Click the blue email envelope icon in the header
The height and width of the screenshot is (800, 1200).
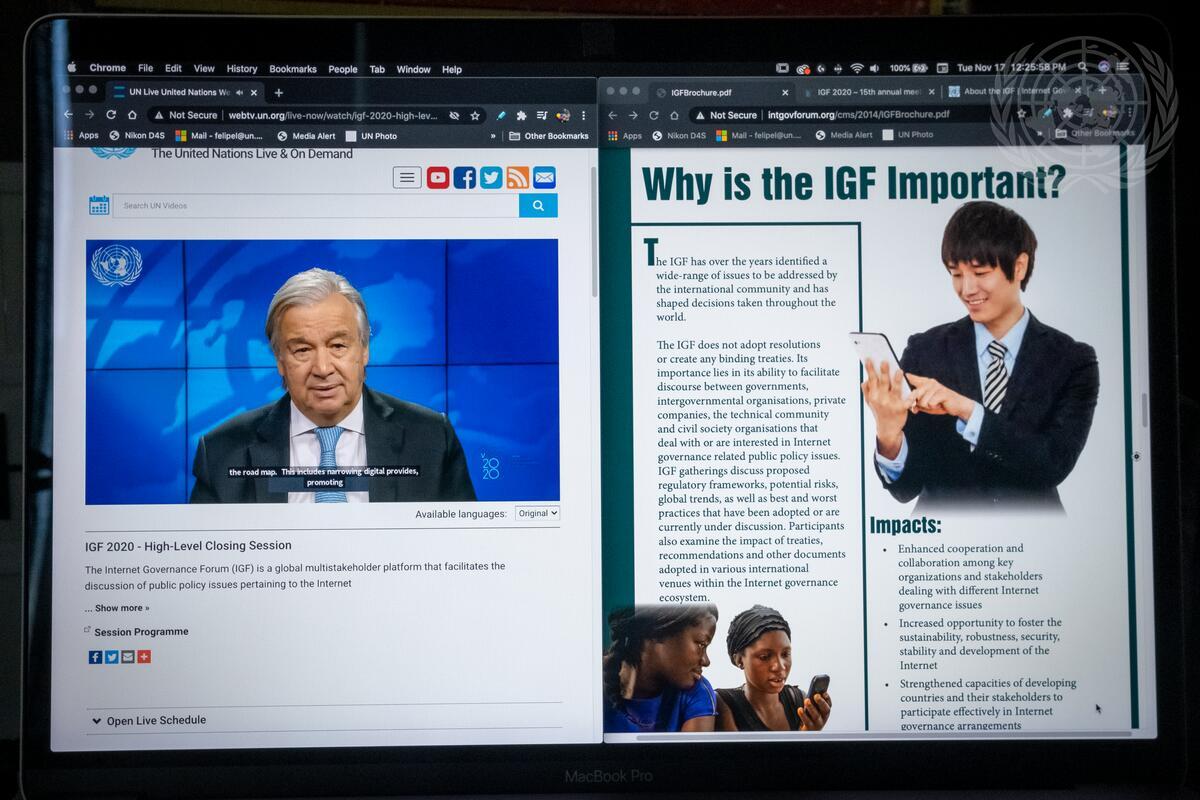544,178
